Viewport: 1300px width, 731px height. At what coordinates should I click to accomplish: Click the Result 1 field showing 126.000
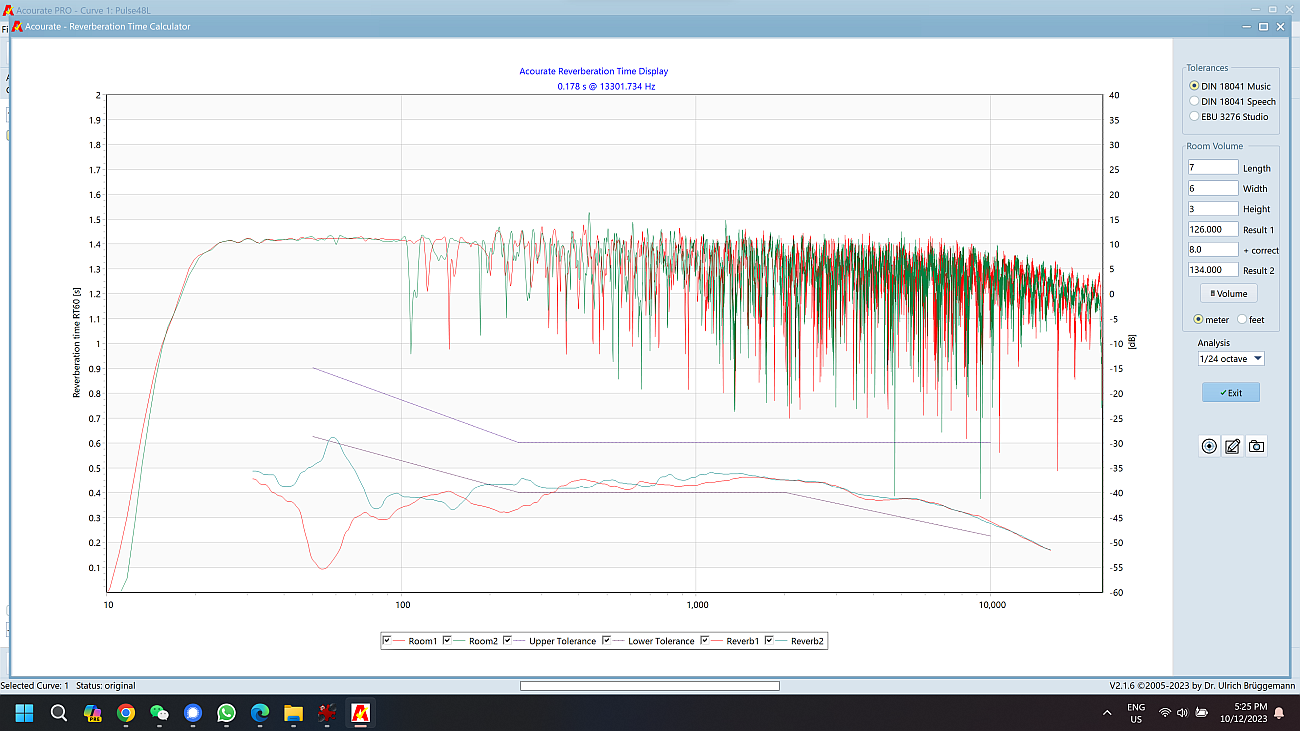(x=1213, y=229)
